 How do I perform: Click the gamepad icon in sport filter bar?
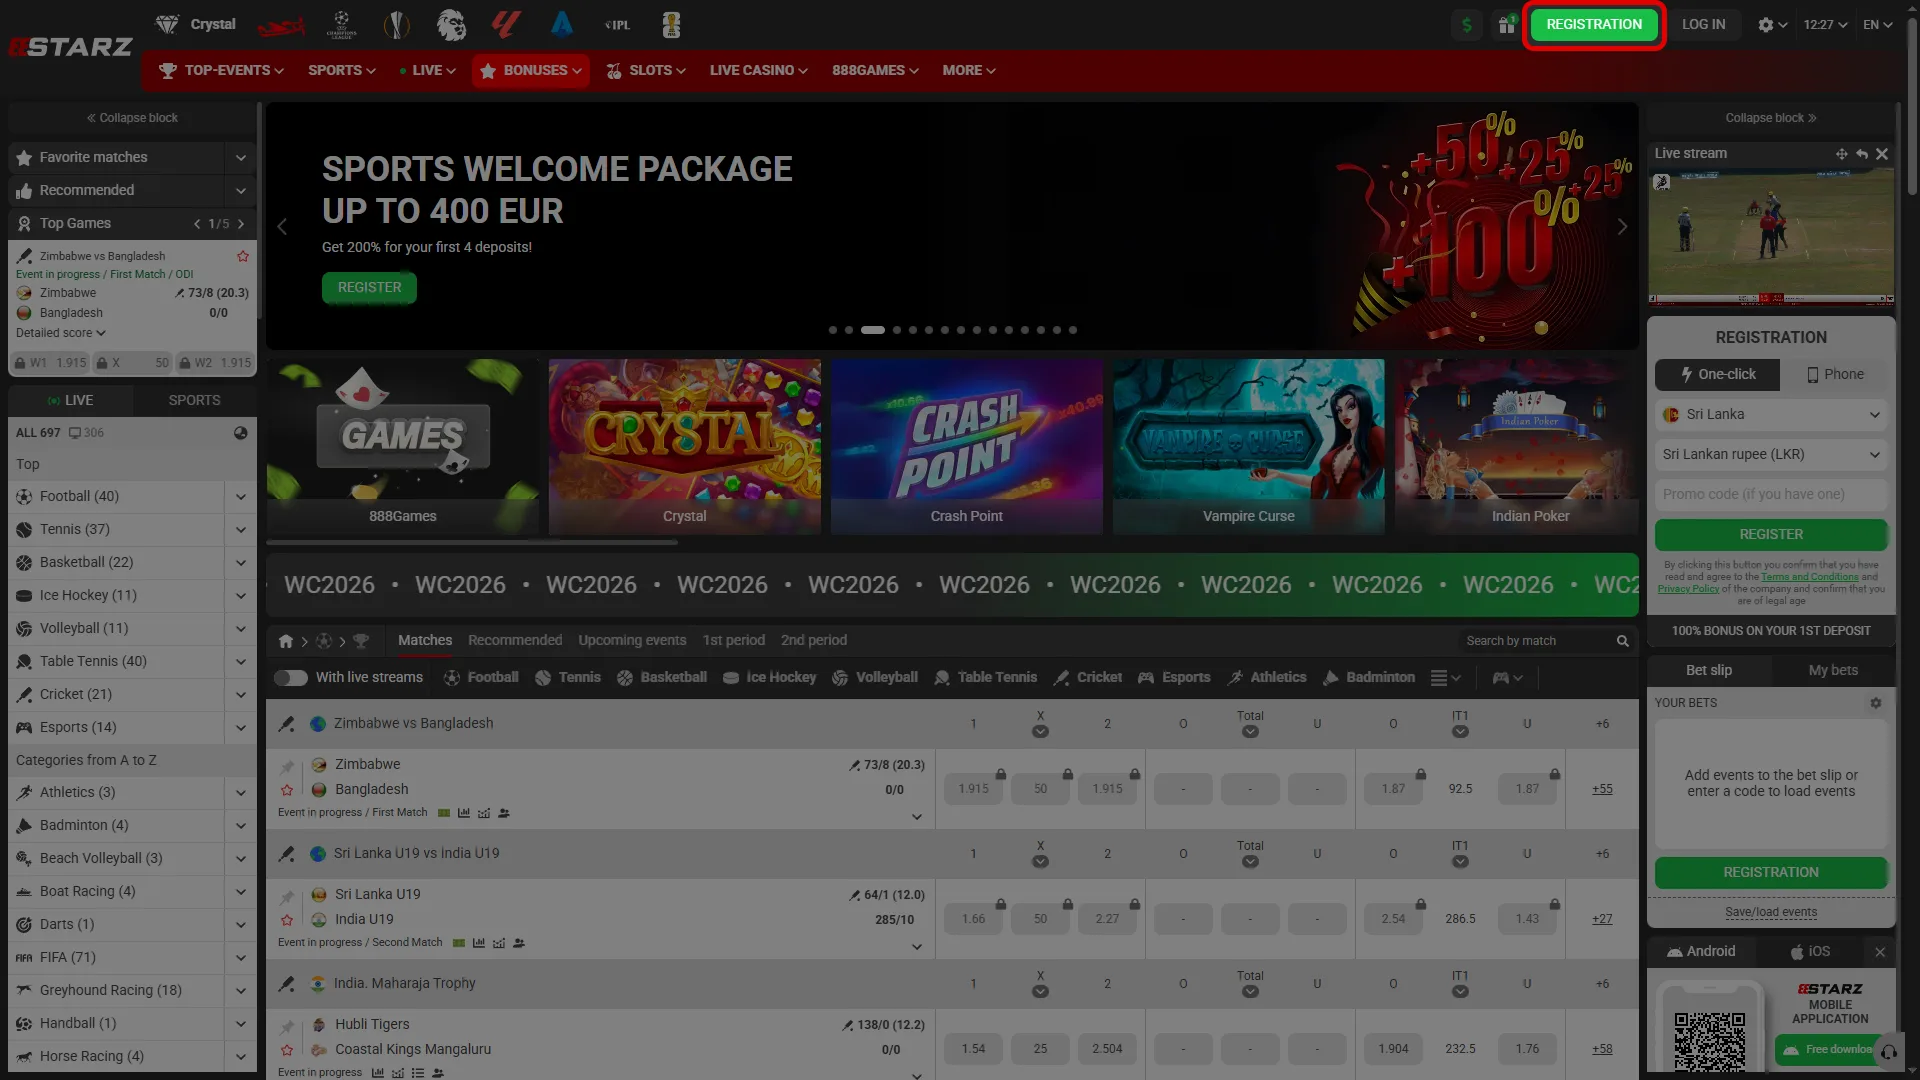(1507, 678)
